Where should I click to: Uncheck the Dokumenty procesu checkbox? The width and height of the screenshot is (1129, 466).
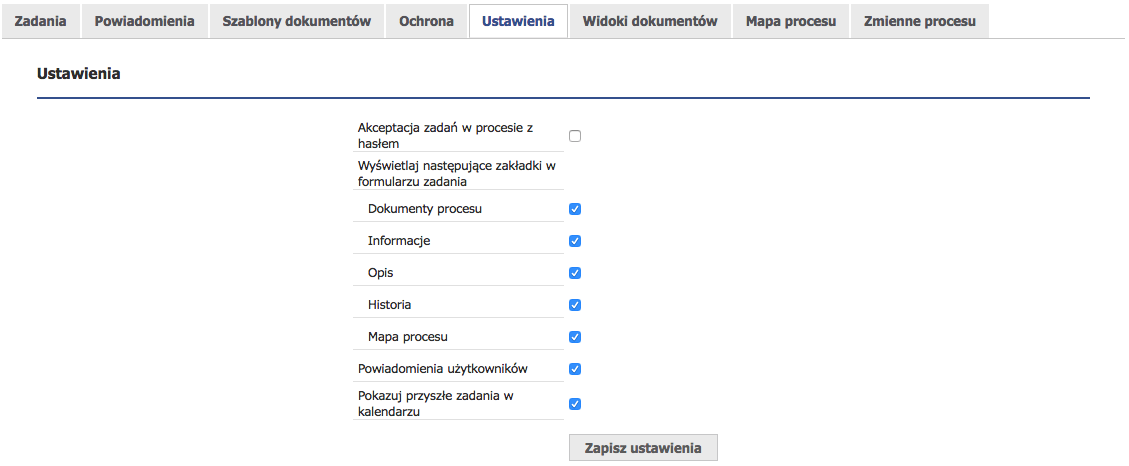575,209
